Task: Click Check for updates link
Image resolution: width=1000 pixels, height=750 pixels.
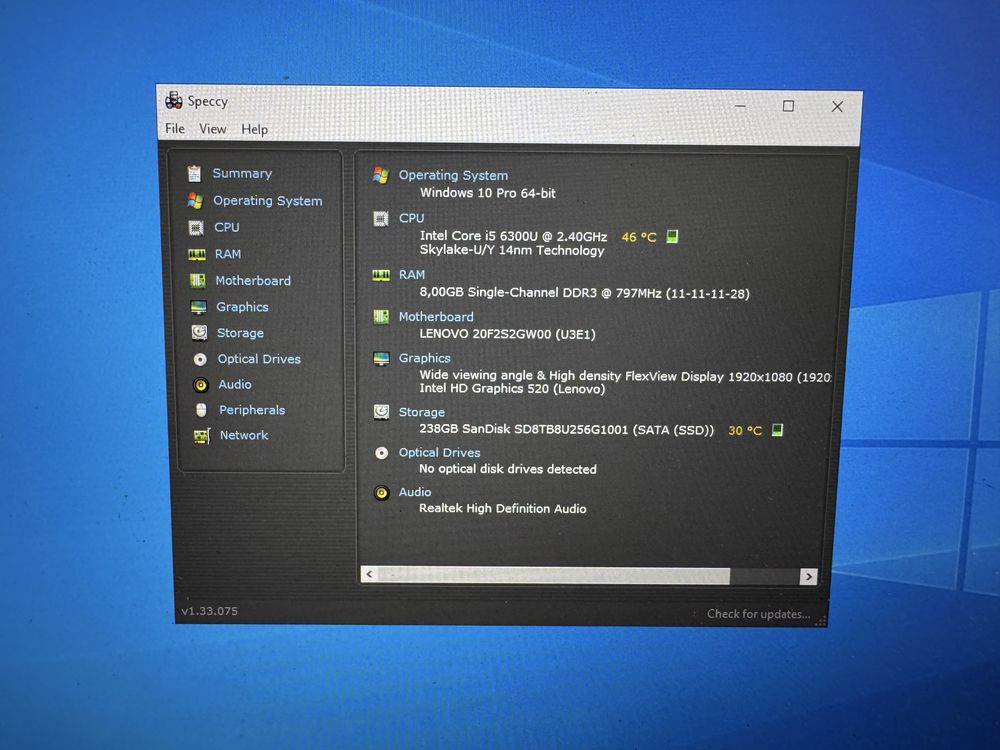Action: [758, 614]
